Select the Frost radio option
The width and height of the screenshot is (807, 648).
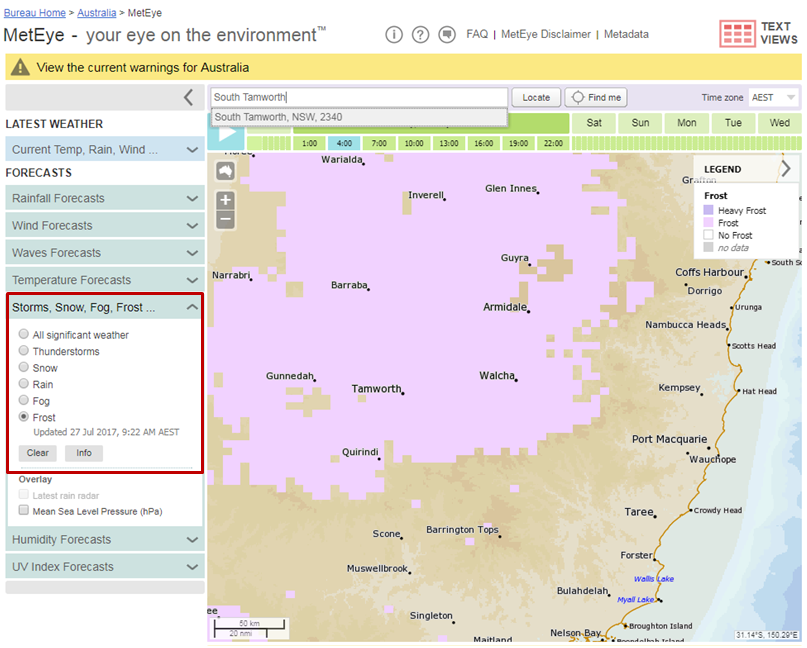[24, 416]
